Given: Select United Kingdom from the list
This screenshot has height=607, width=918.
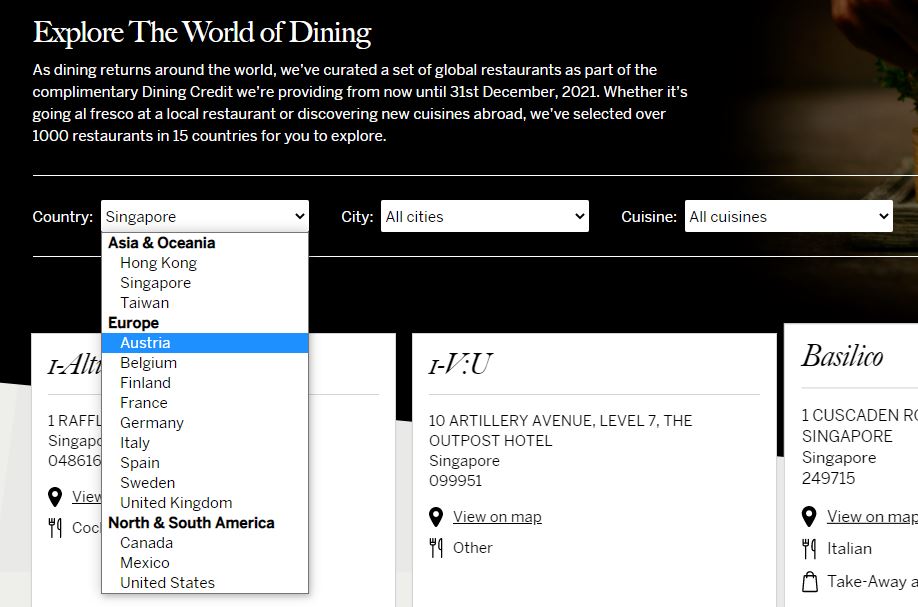Looking at the screenshot, I should coord(205,503).
